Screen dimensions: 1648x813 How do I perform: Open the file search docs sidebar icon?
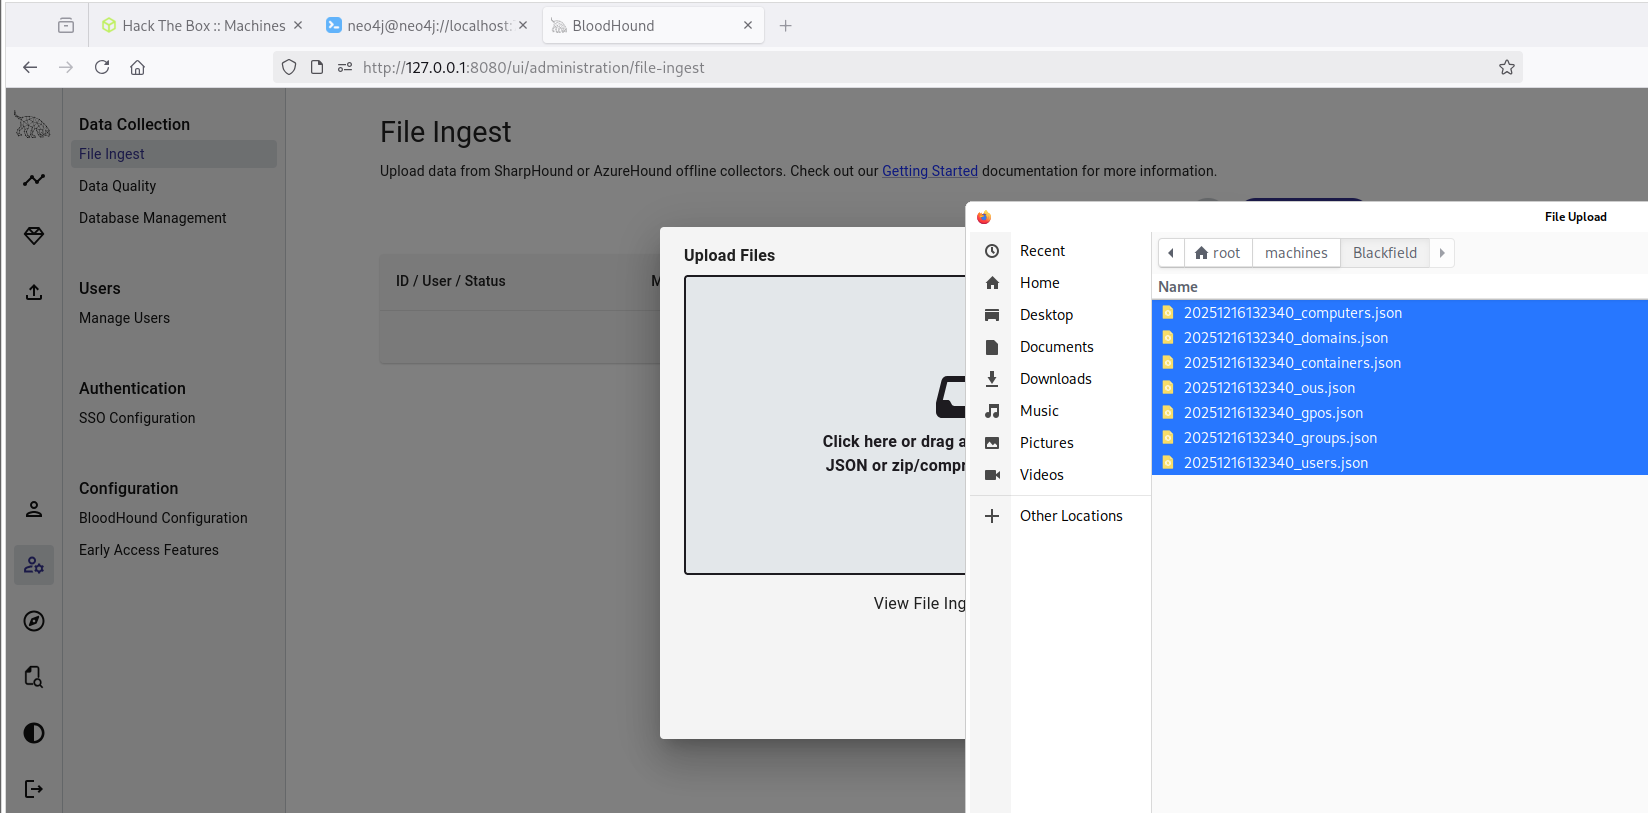(34, 677)
